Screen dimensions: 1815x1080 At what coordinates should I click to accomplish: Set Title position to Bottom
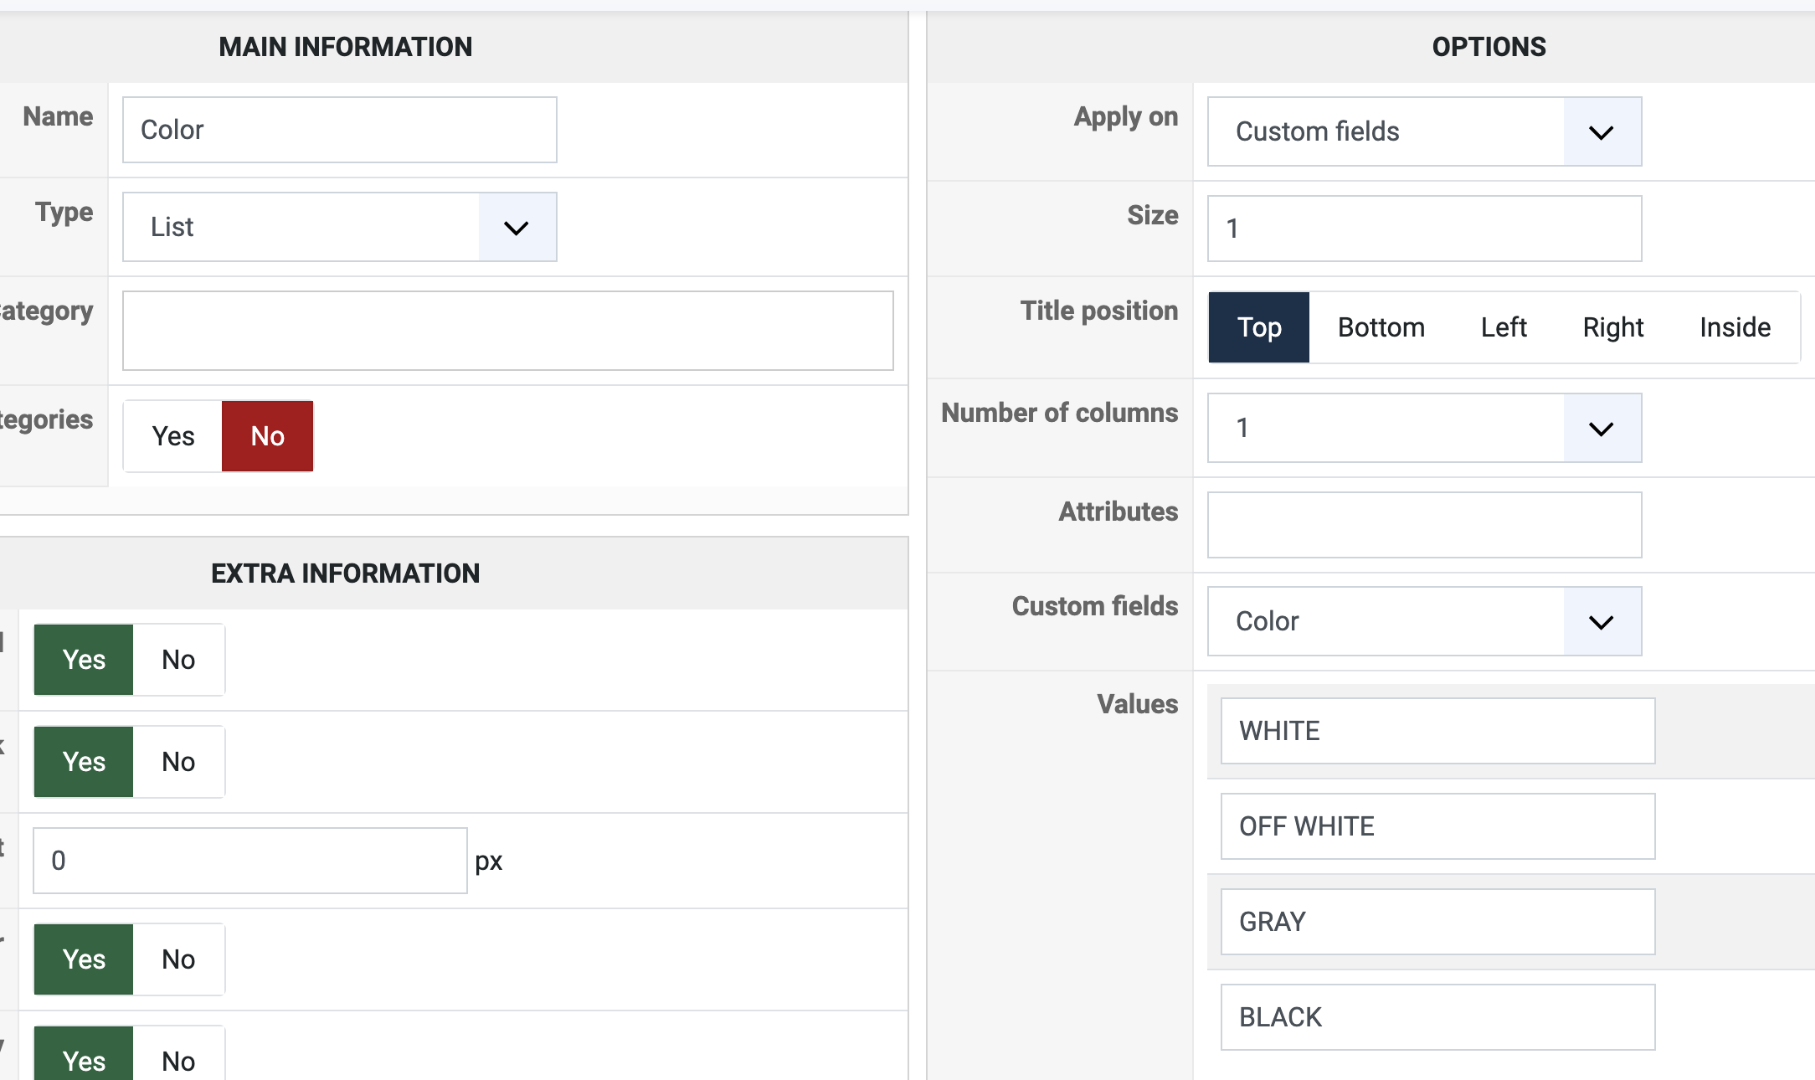point(1380,327)
